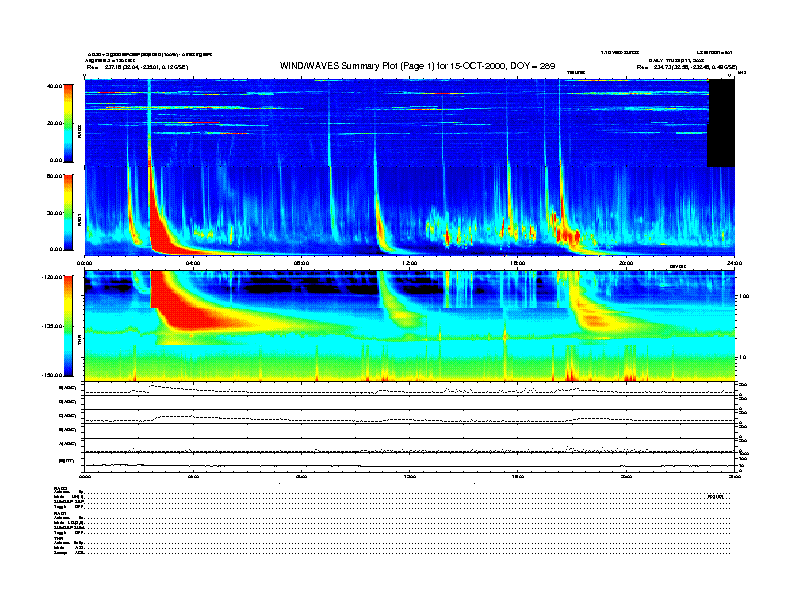Click 20:00 tick label on bottom line-plot axis
The height and width of the screenshot is (612, 792).
[x=626, y=476]
